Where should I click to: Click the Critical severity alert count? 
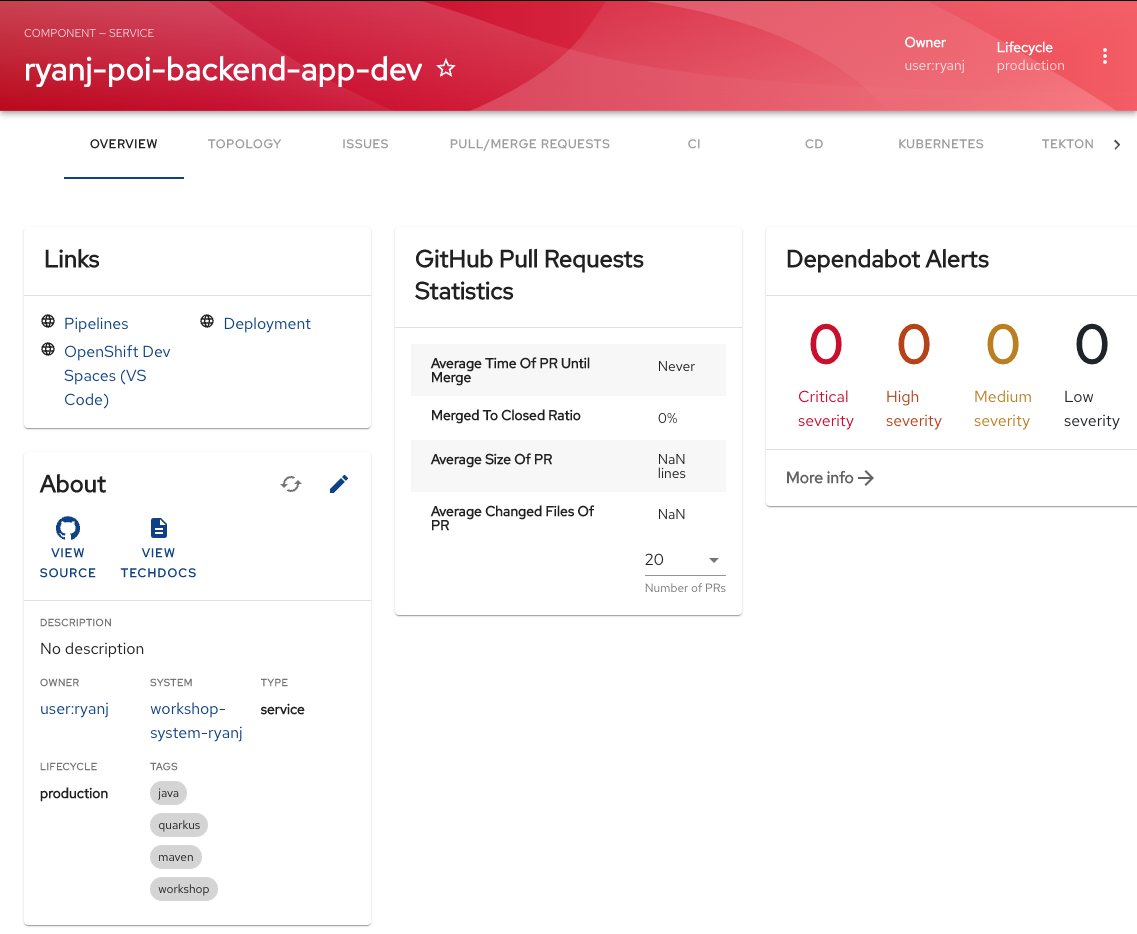(x=826, y=344)
